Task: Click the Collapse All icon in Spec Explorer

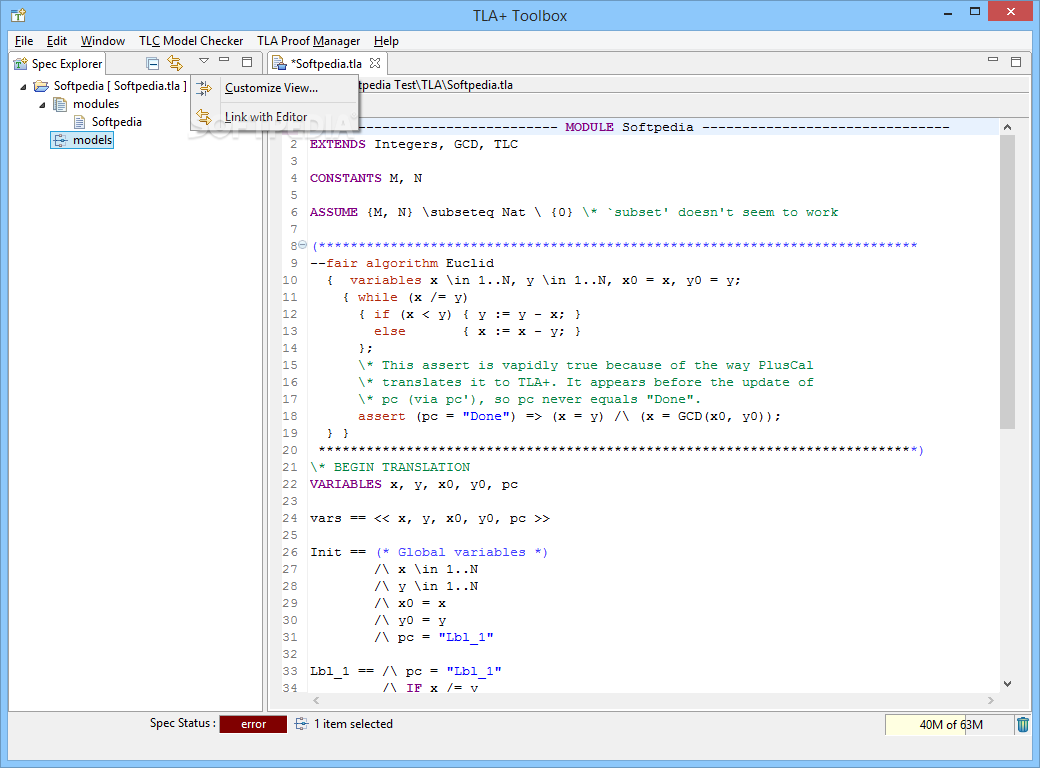Action: click(153, 64)
